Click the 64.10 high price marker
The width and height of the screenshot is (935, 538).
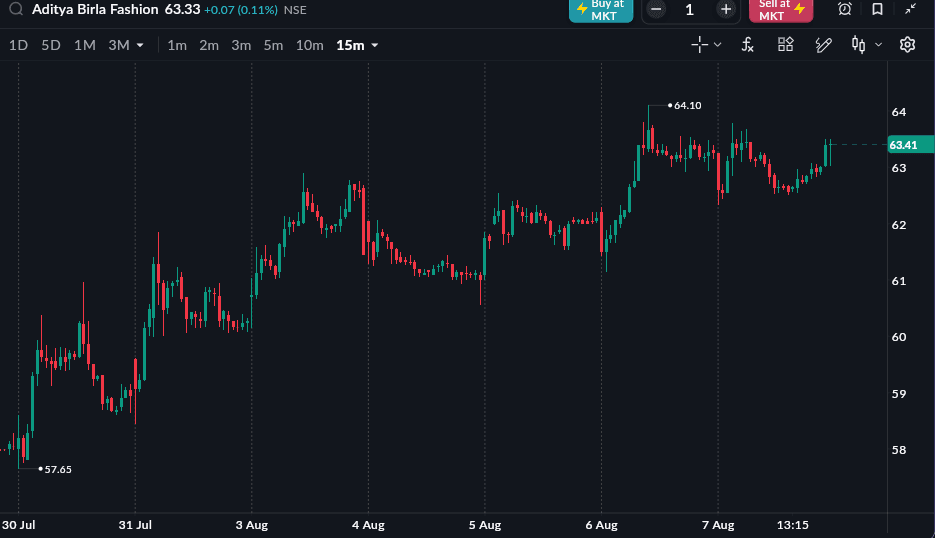pos(687,106)
